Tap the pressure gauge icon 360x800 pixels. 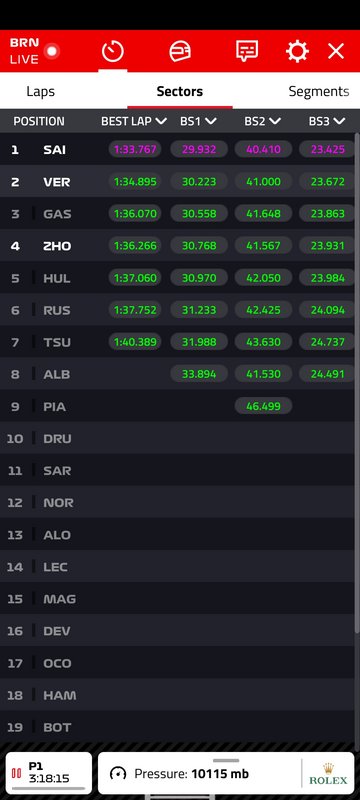(118, 773)
